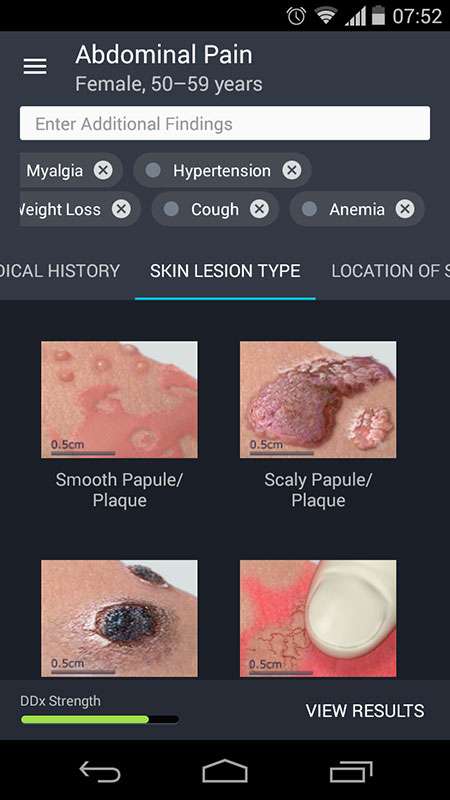Toggle the Cough status dot
This screenshot has height=800, width=450.
[x=171, y=209]
